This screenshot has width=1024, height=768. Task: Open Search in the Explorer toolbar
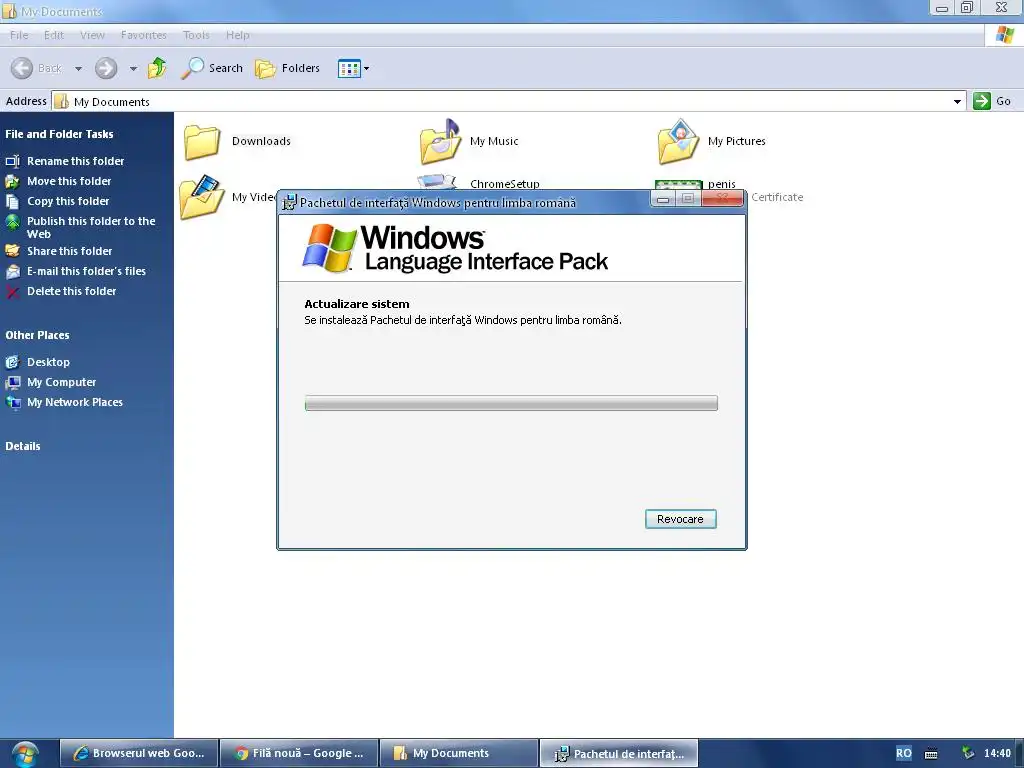(x=212, y=68)
